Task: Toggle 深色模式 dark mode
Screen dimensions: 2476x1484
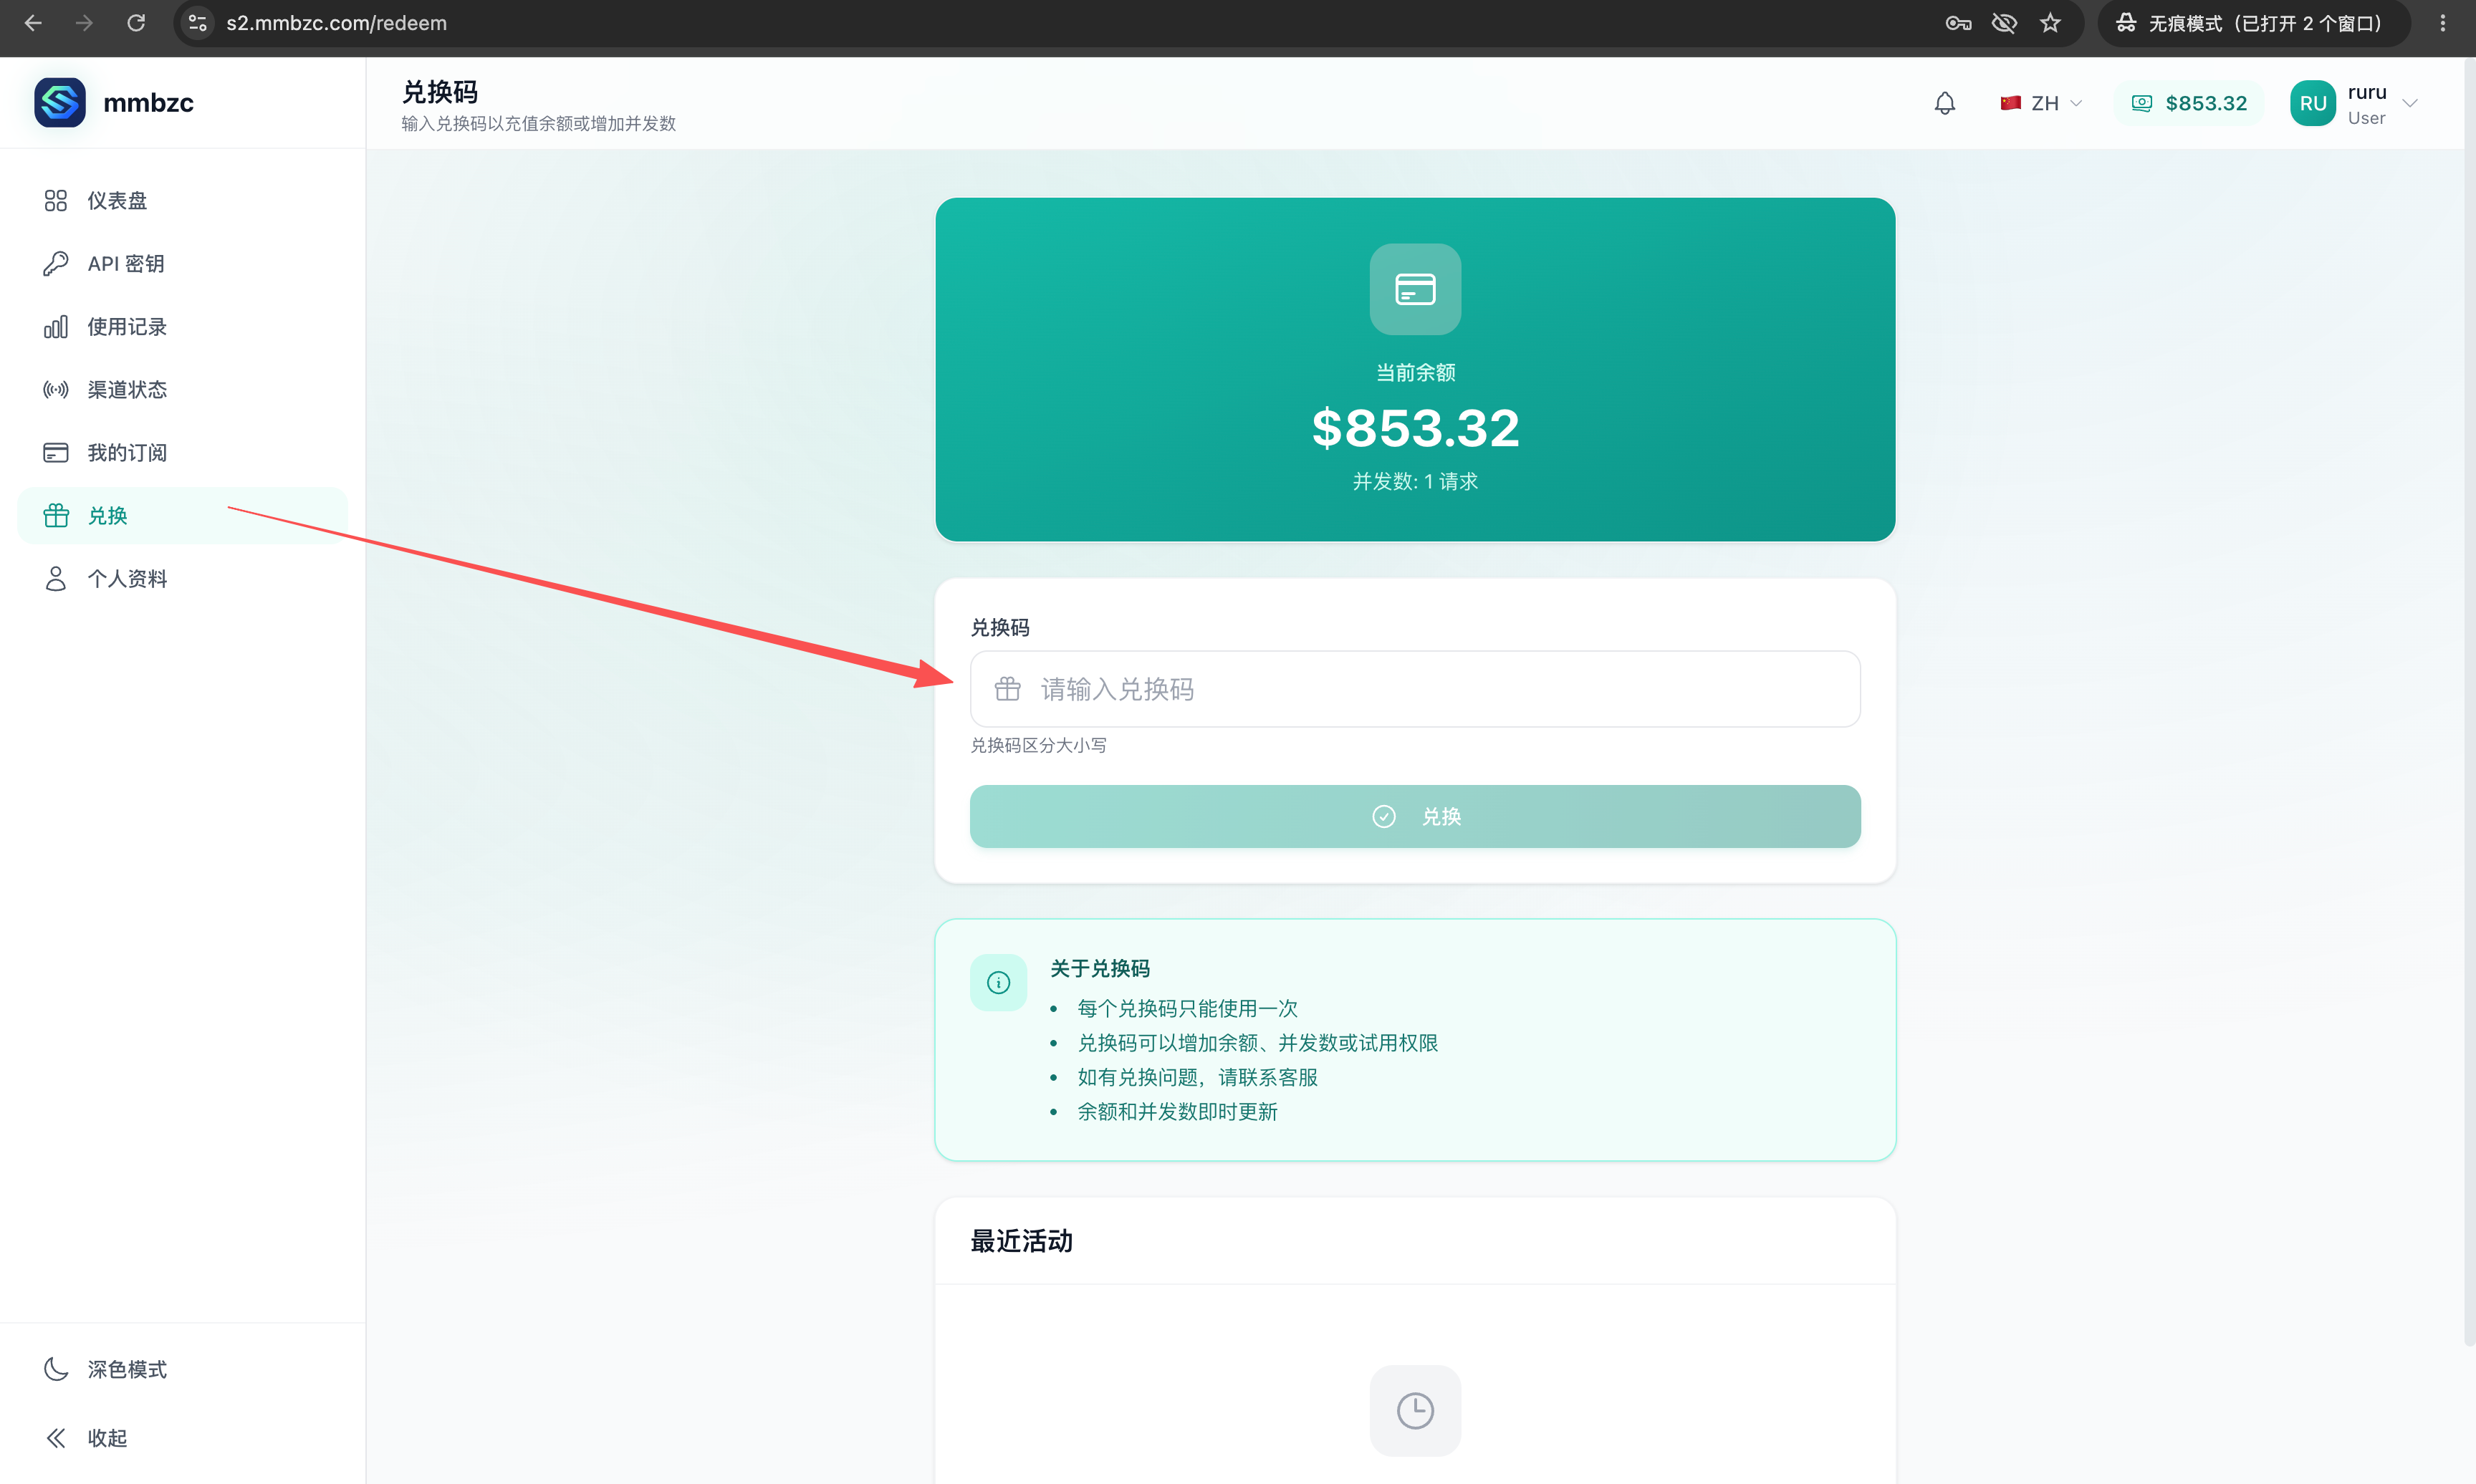Action: 182,1369
